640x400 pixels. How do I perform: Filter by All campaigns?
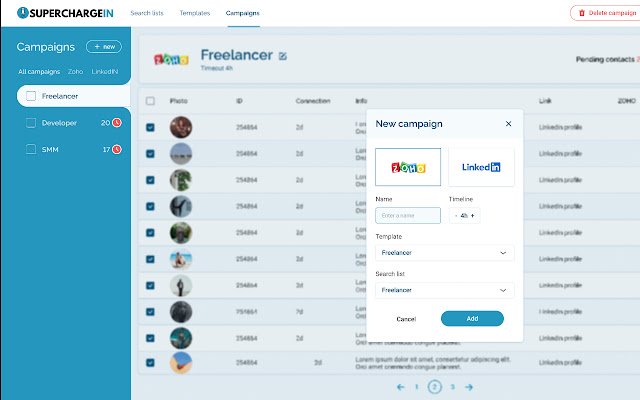pyautogui.click(x=39, y=71)
